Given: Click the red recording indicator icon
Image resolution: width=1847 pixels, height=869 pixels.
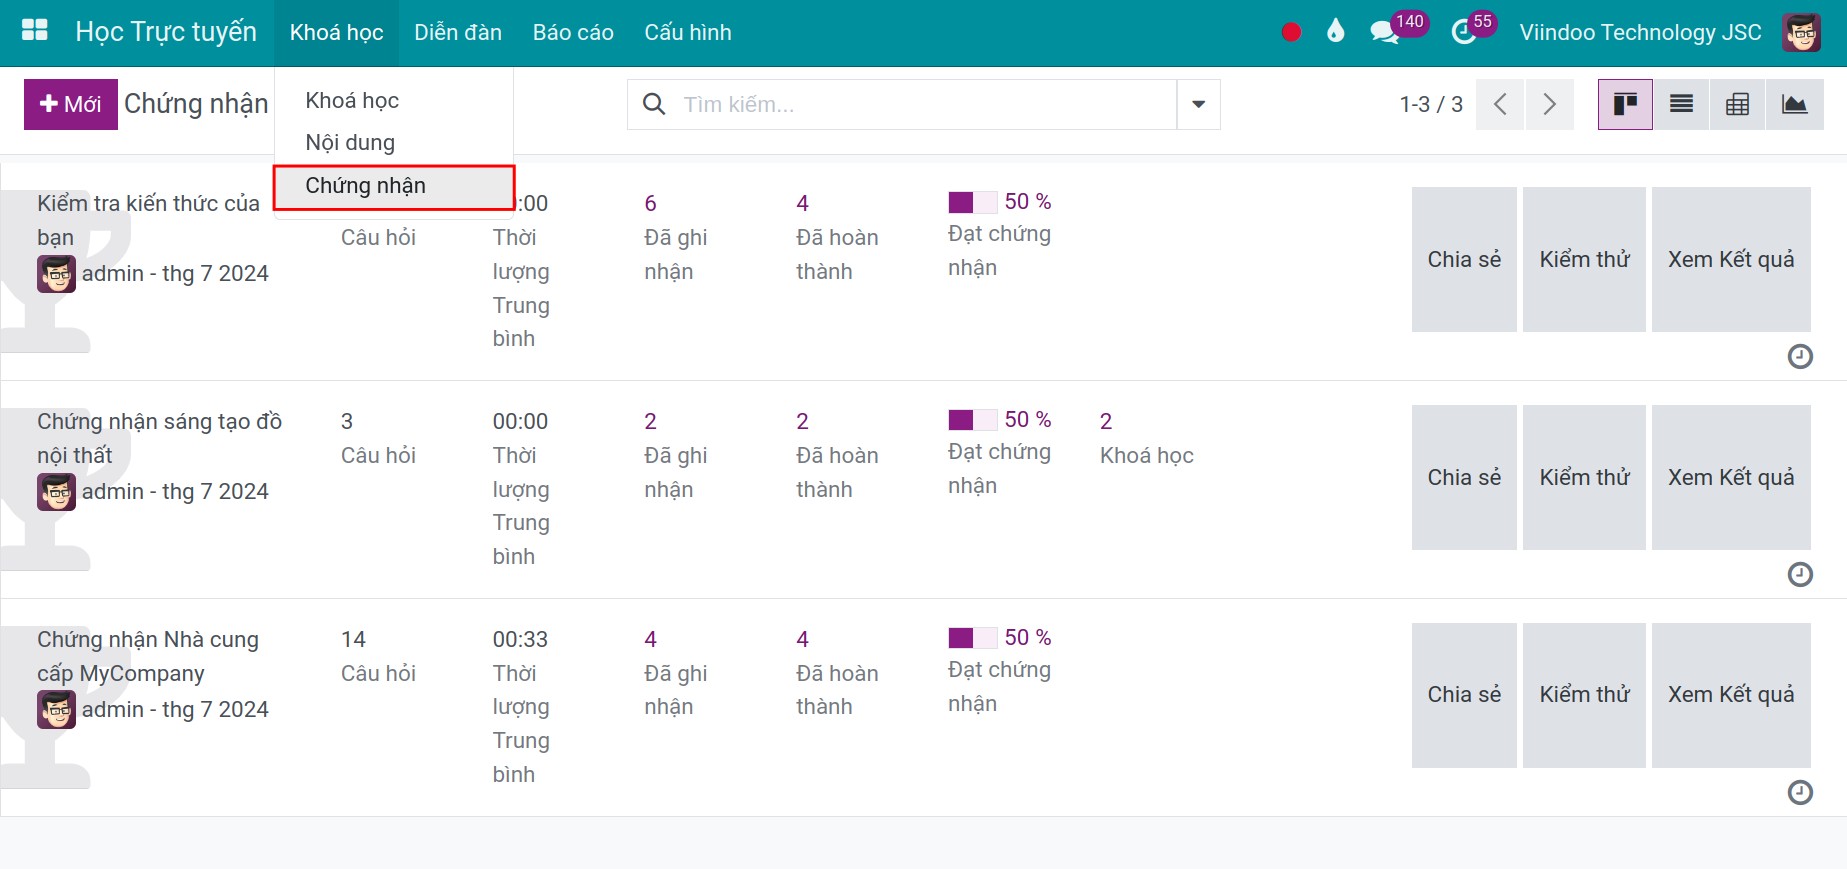Looking at the screenshot, I should click(1291, 32).
